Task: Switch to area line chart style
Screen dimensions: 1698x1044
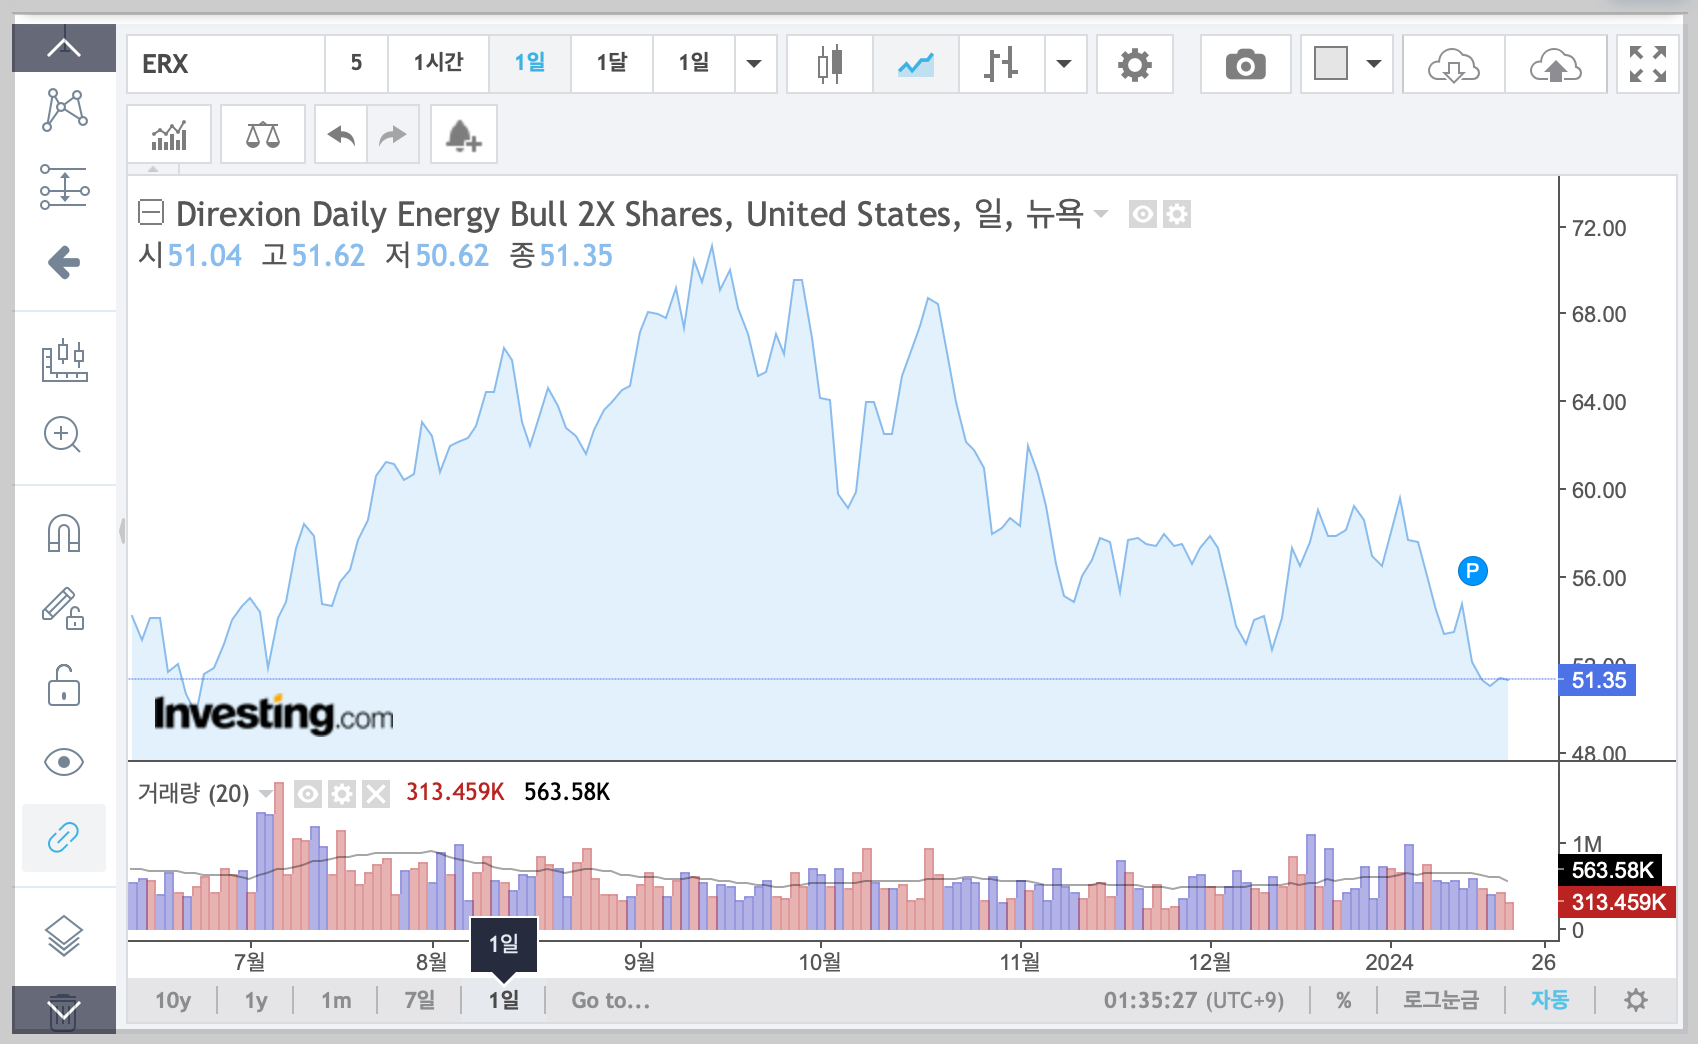Action: (x=916, y=64)
